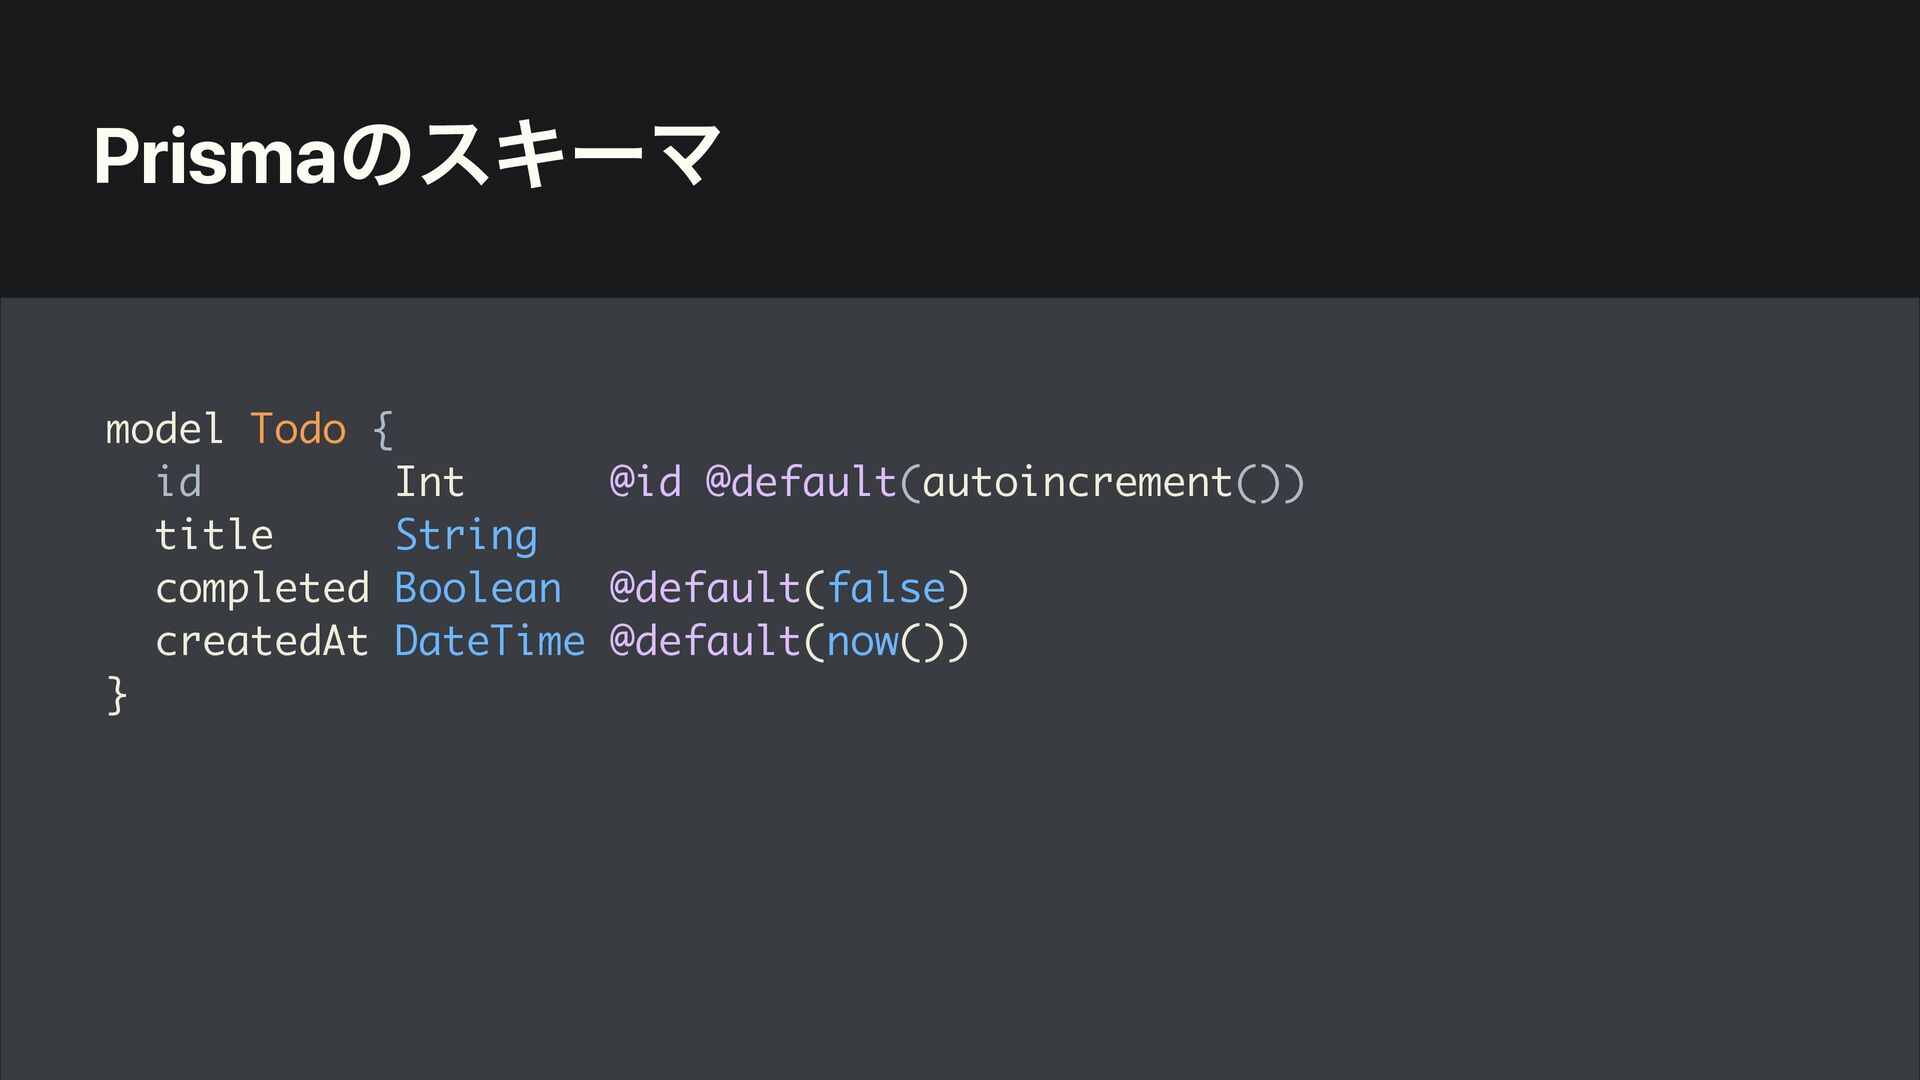Click "@default" on the completed line

pos(704,589)
